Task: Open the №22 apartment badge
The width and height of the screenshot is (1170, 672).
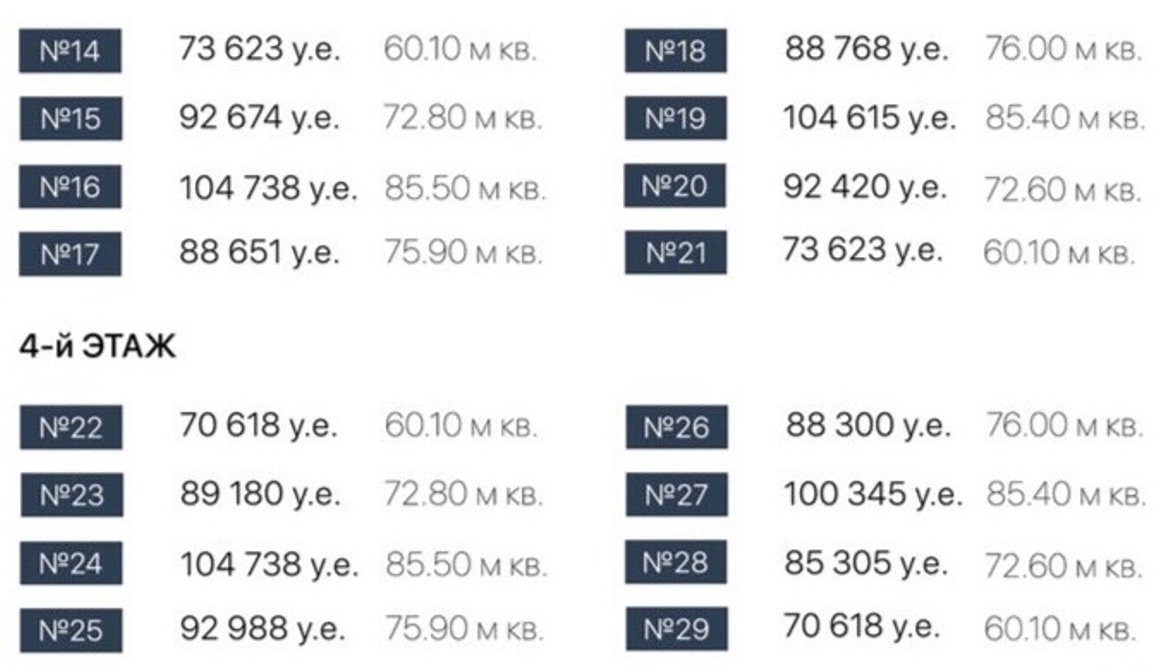Action: coord(70,429)
